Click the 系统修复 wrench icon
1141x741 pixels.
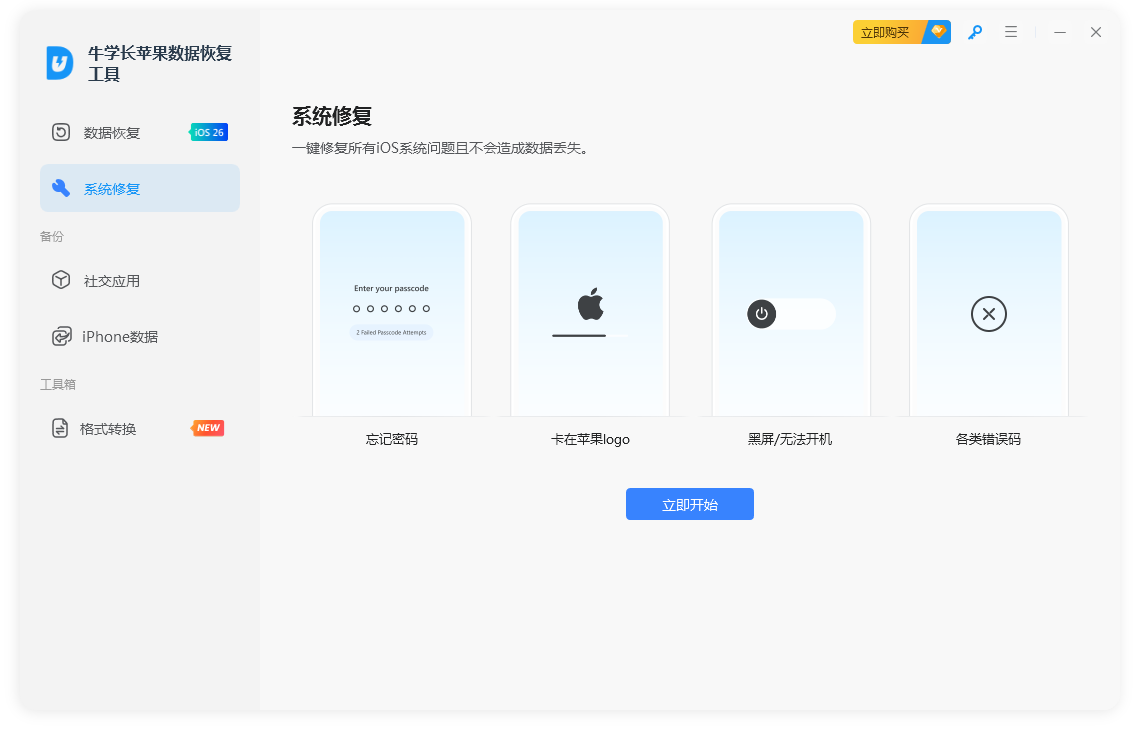point(61,188)
